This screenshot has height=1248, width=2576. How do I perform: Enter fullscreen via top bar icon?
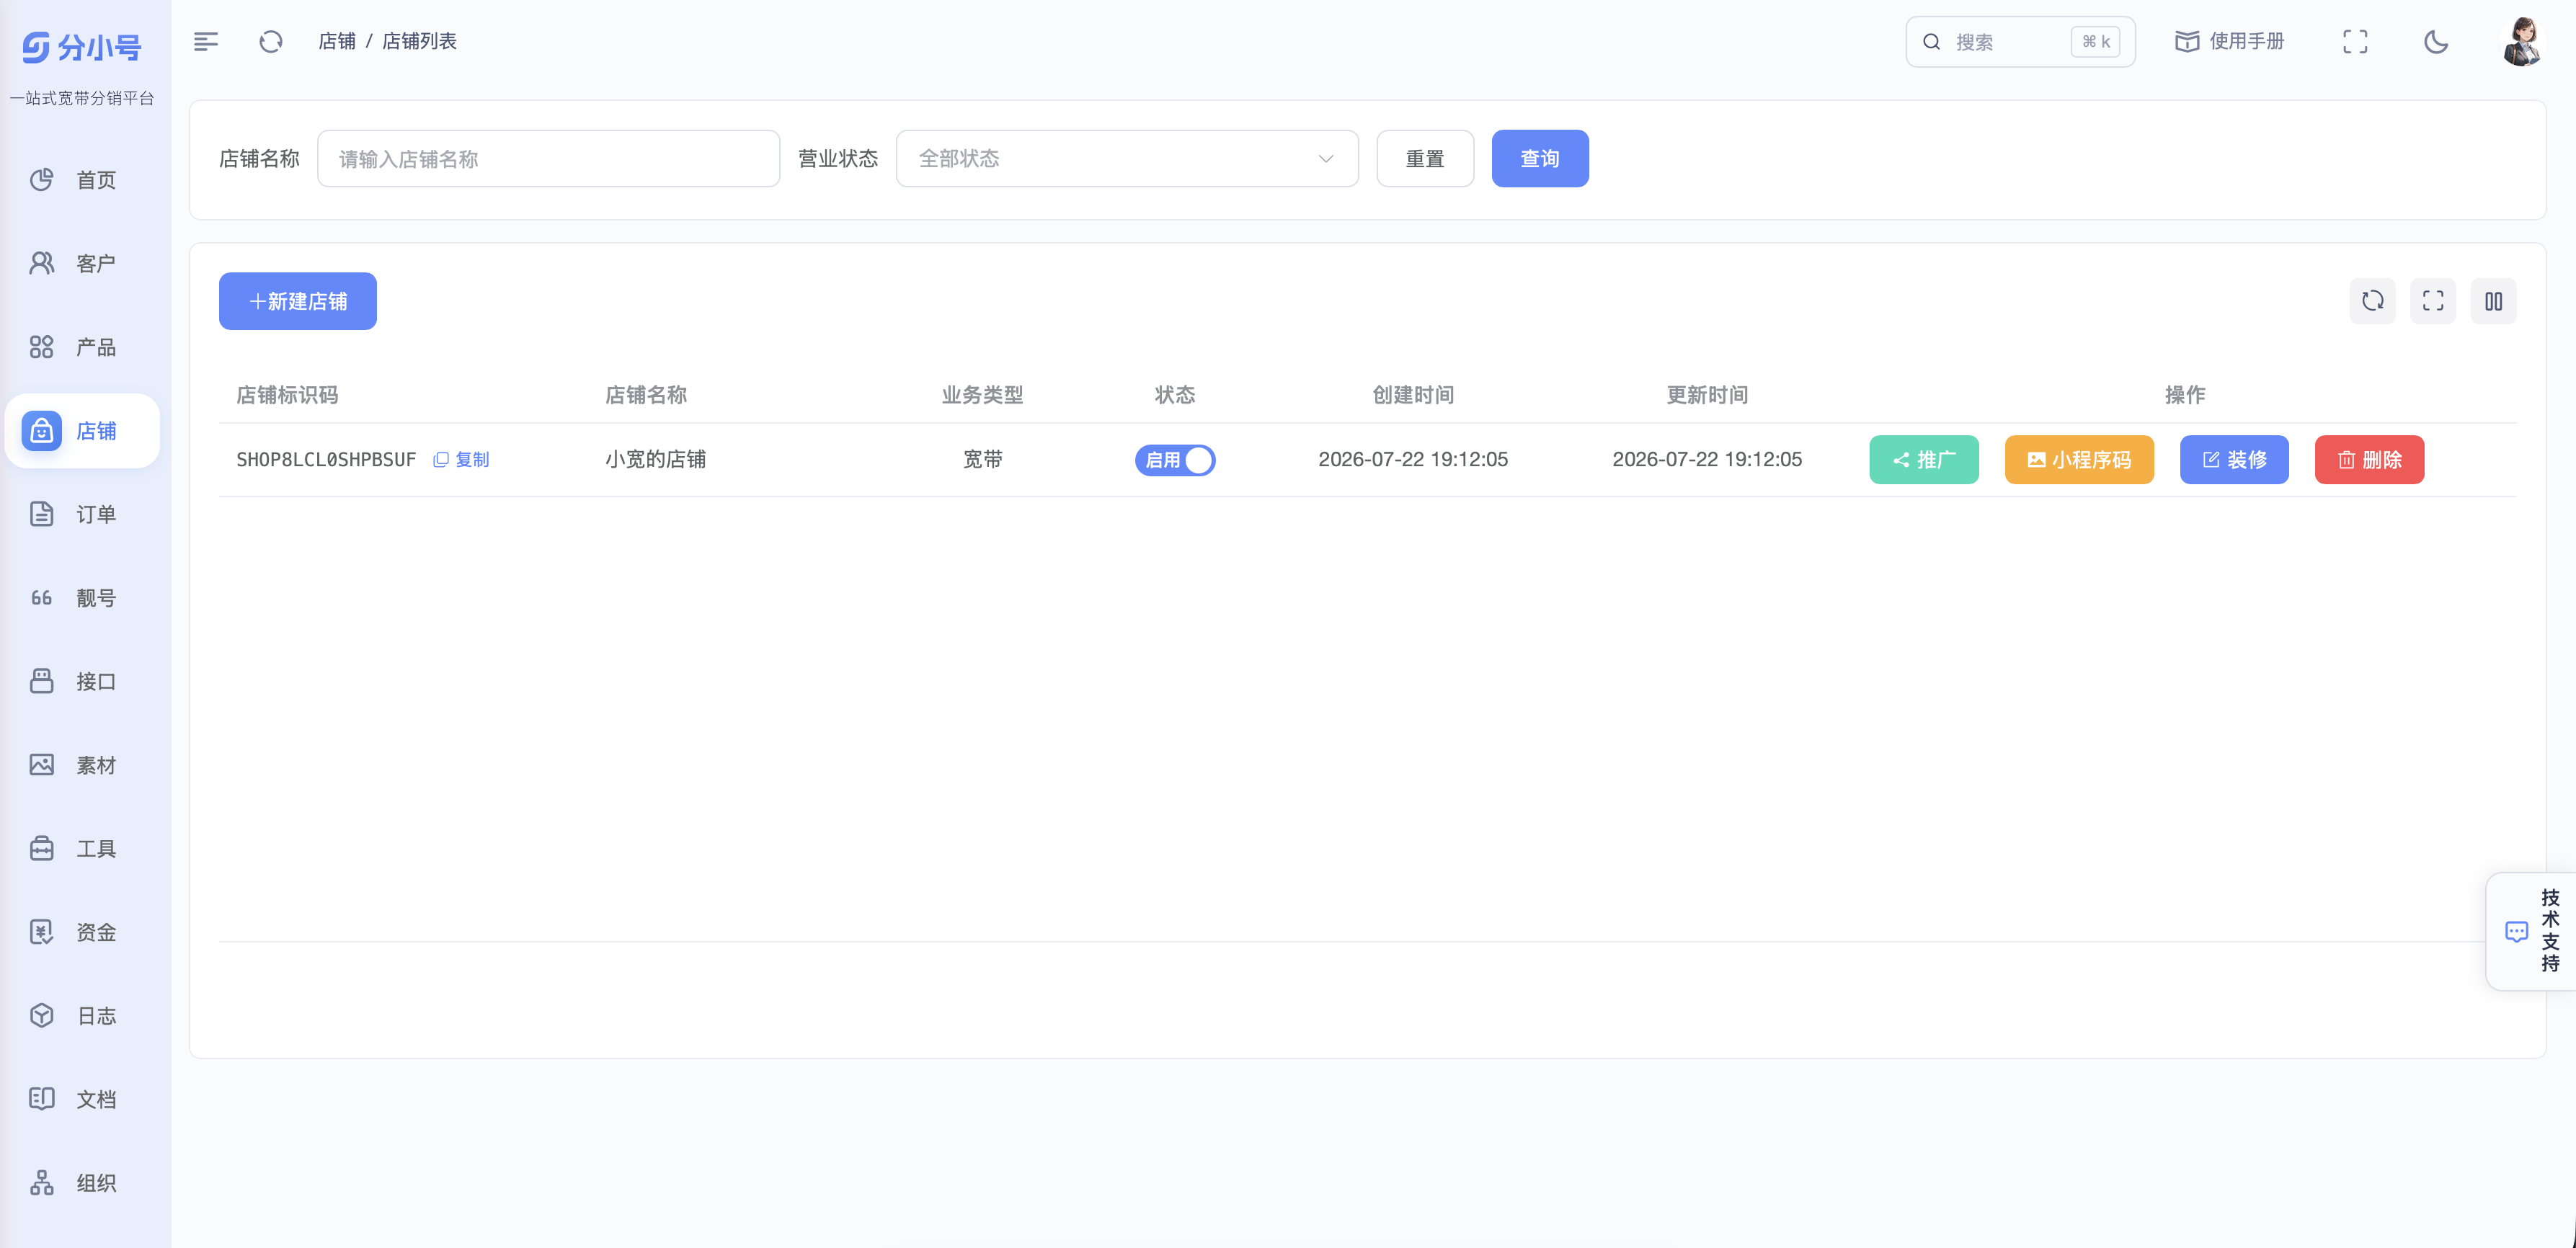tap(2355, 41)
